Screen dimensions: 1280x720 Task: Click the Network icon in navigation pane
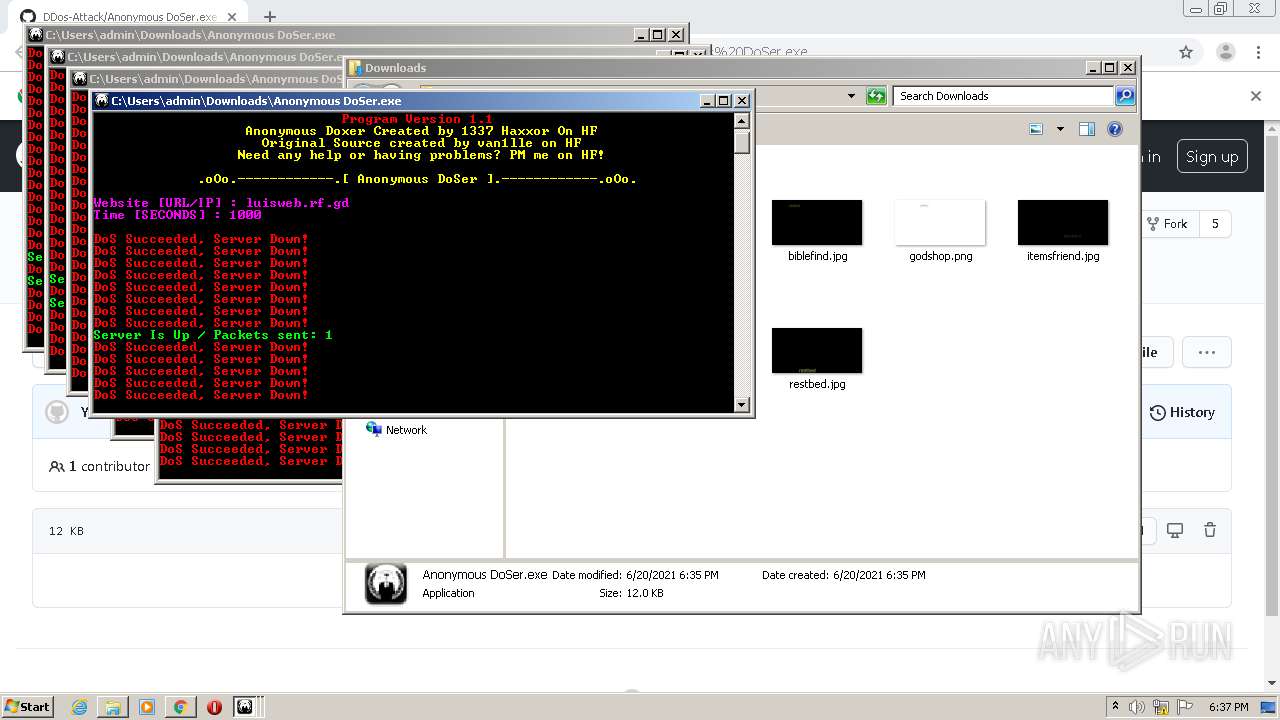tap(374, 429)
